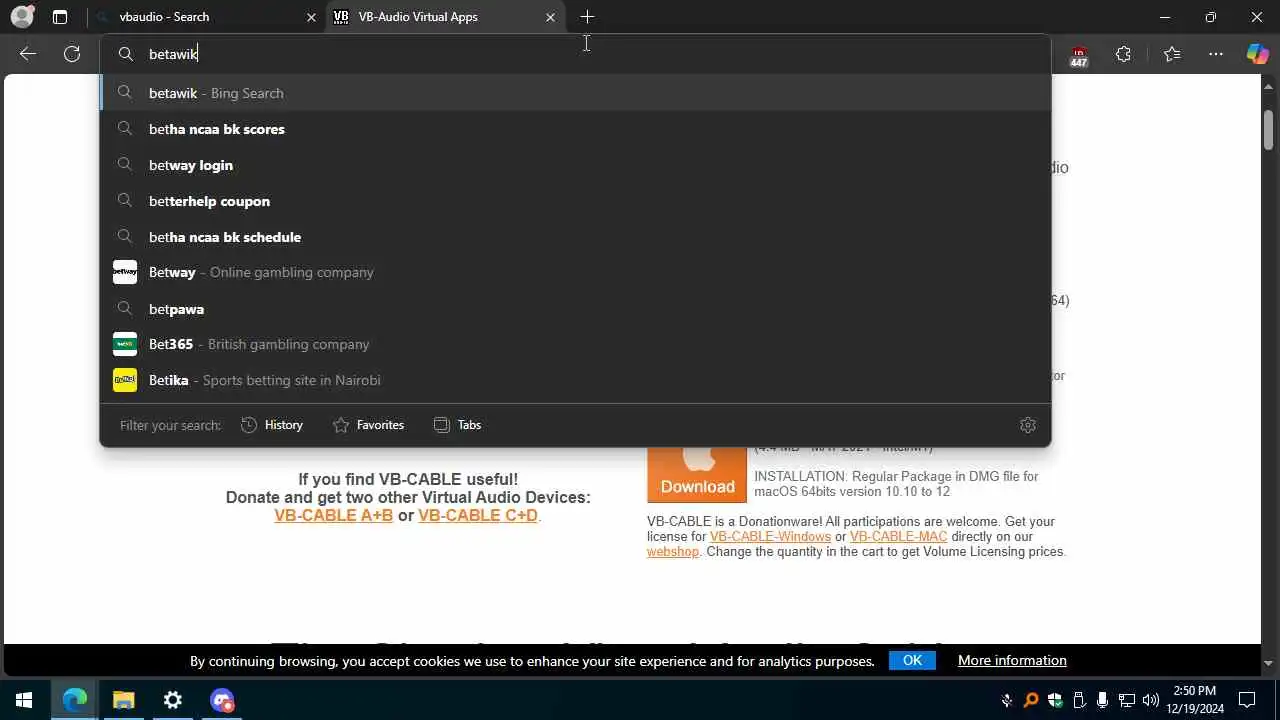The height and width of the screenshot is (720, 1280).
Task: Open the VB-CABLE-MAC license link
Action: pyautogui.click(x=898, y=536)
